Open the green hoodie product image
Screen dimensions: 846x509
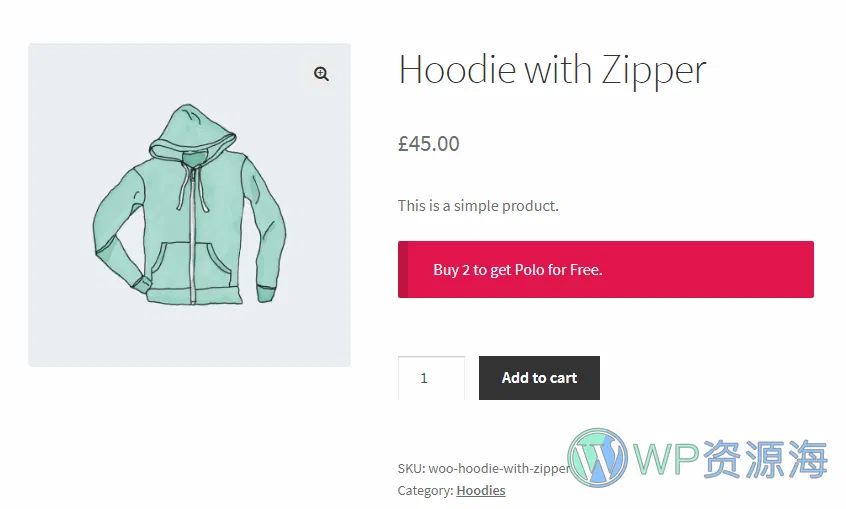(x=189, y=205)
